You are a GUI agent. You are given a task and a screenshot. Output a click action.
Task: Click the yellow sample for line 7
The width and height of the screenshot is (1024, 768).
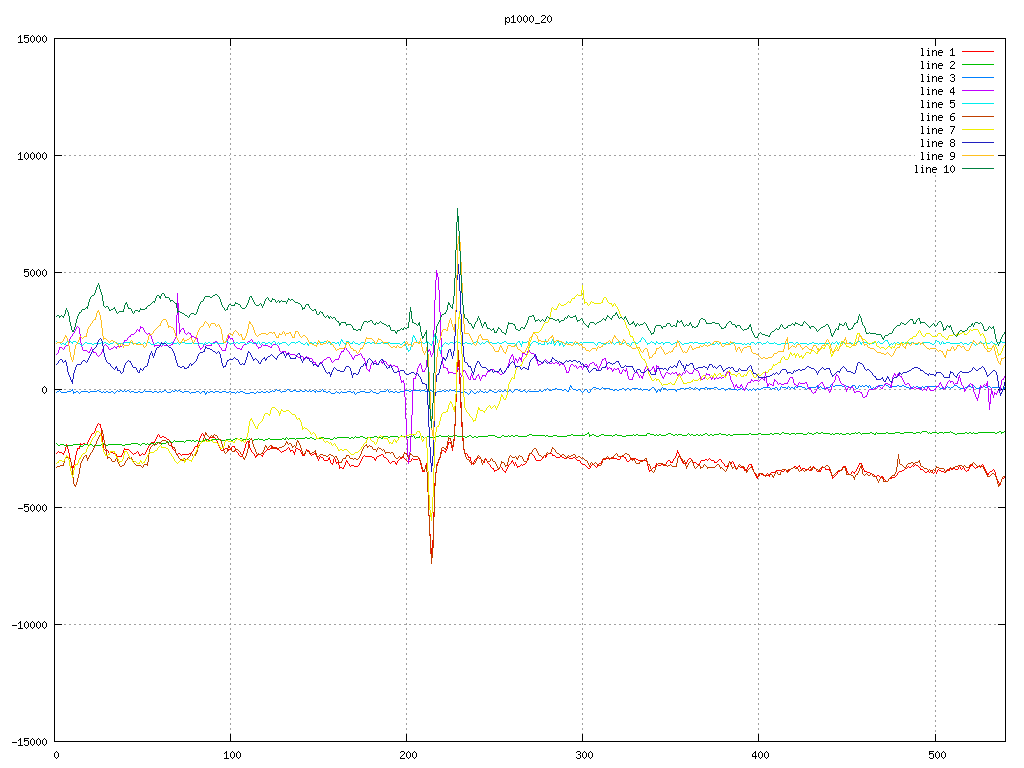coord(978,130)
